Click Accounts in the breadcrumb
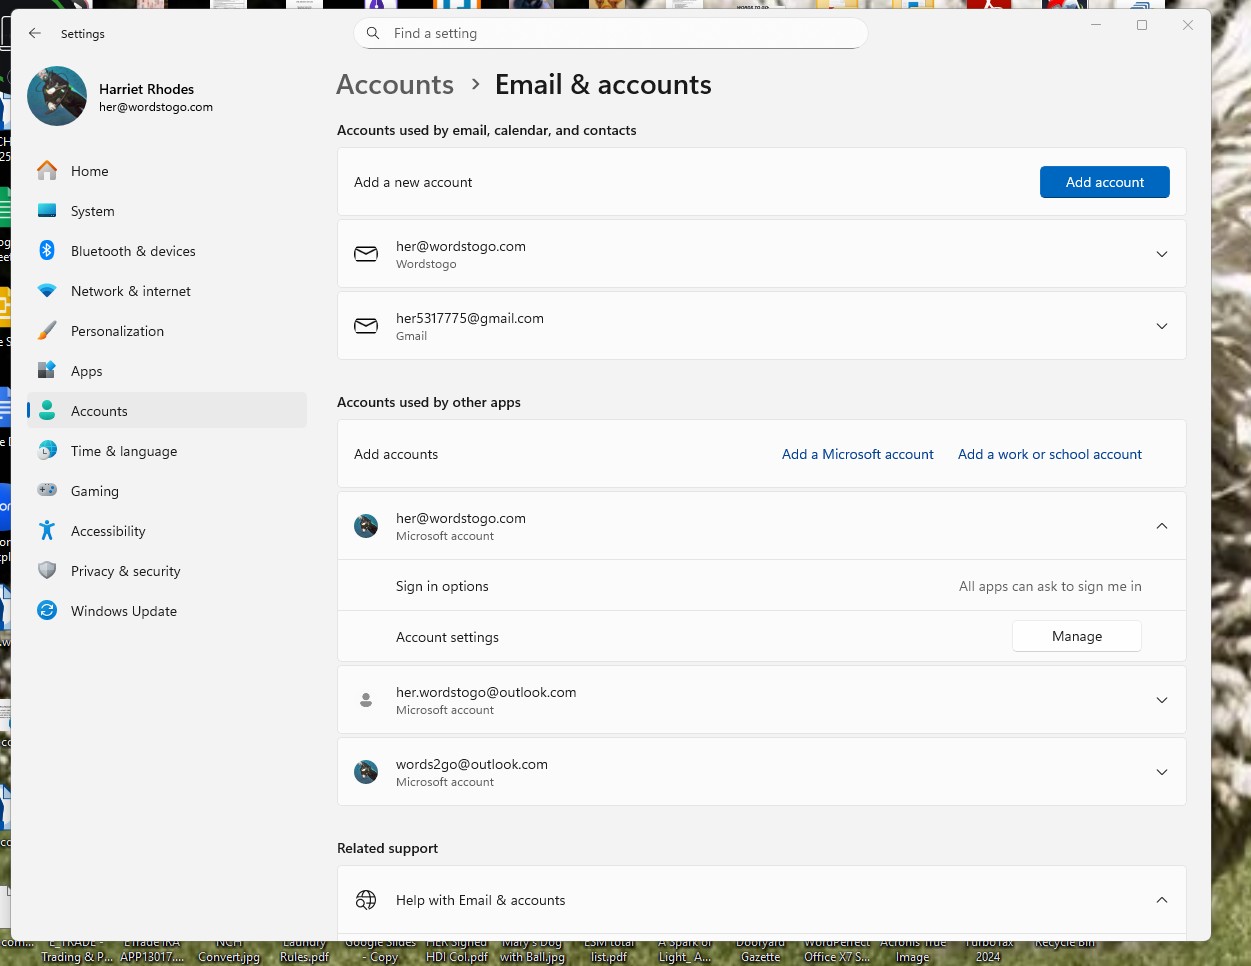This screenshot has height=966, width=1251. click(x=395, y=84)
